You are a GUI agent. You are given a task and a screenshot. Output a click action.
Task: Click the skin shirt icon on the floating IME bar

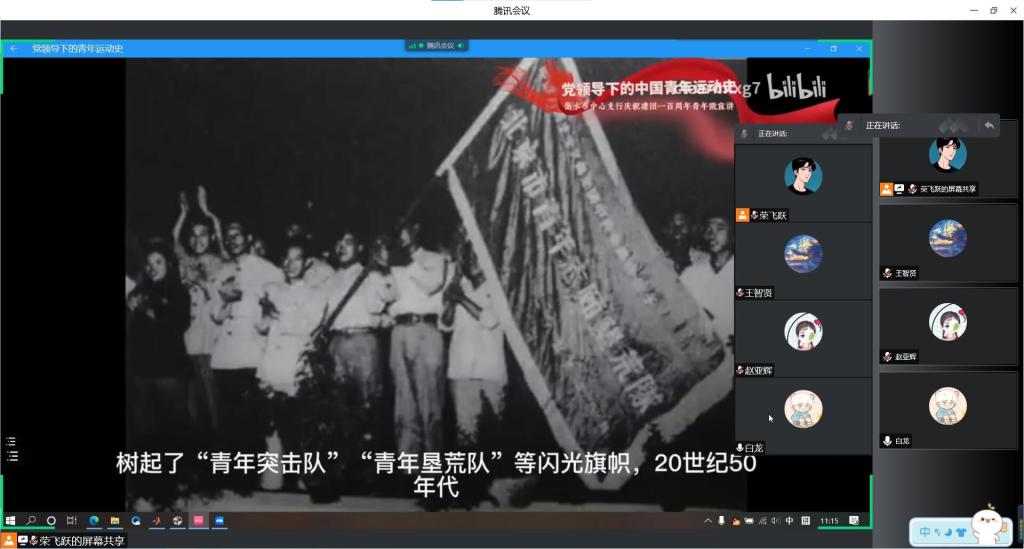[x=962, y=532]
